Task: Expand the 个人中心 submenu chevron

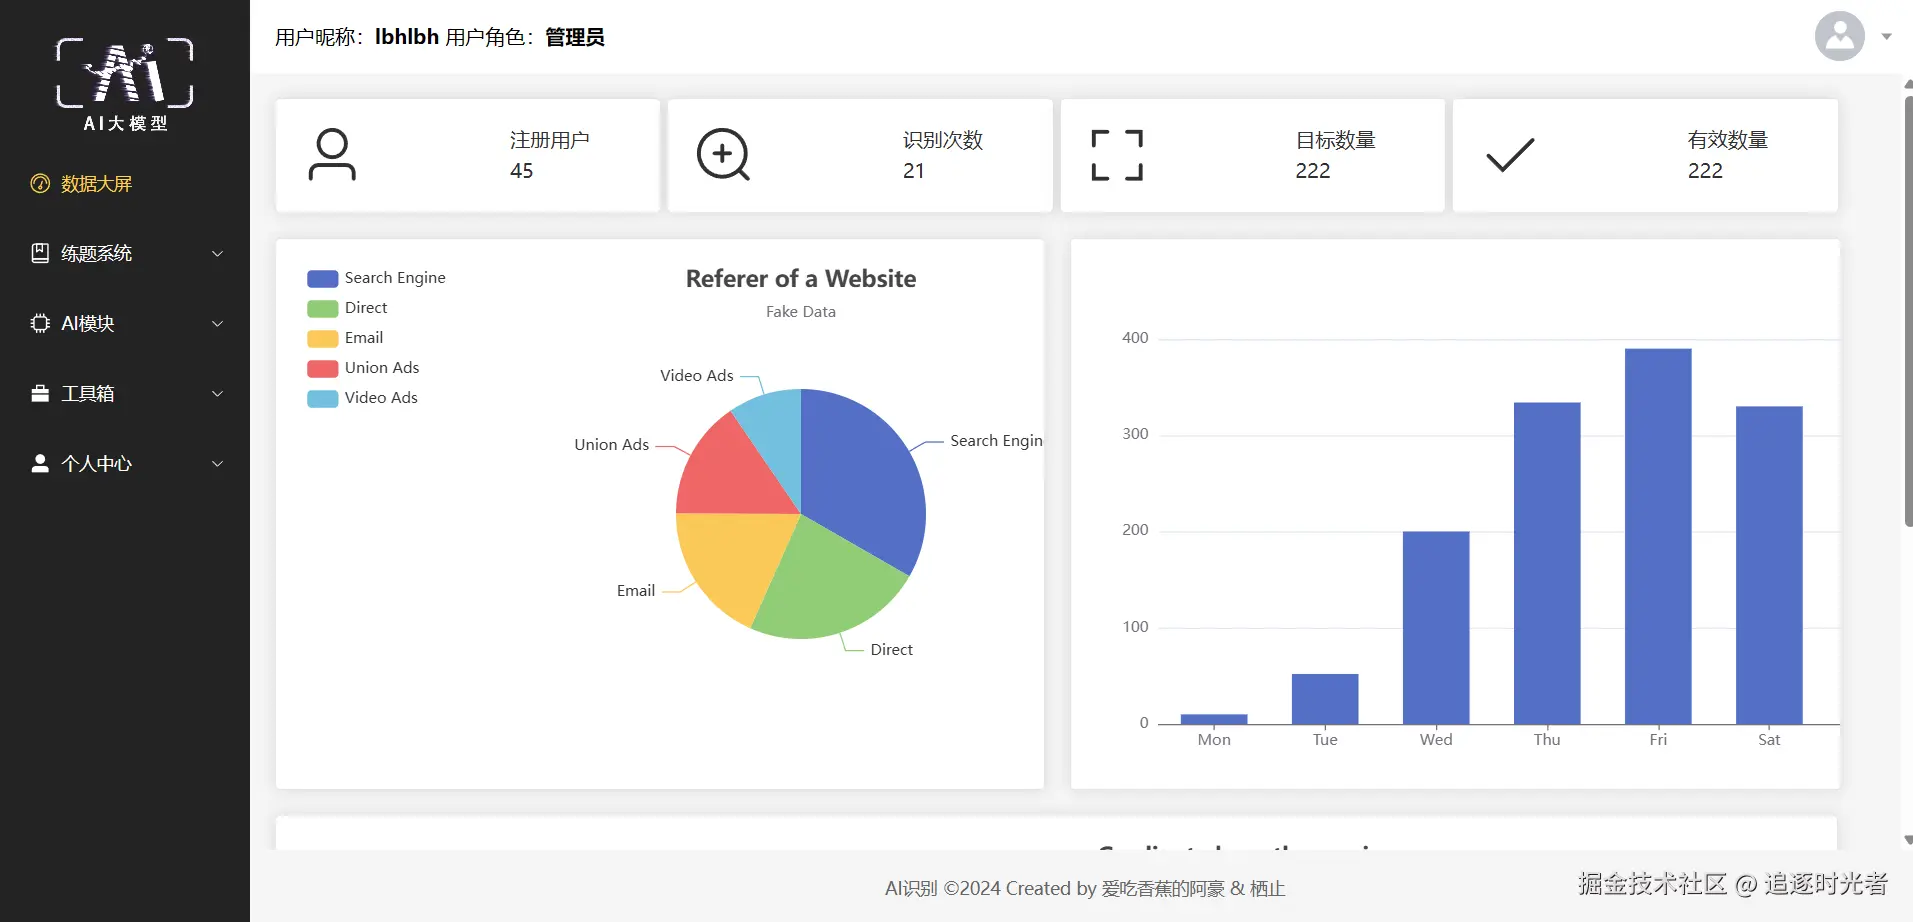Action: tap(217, 464)
